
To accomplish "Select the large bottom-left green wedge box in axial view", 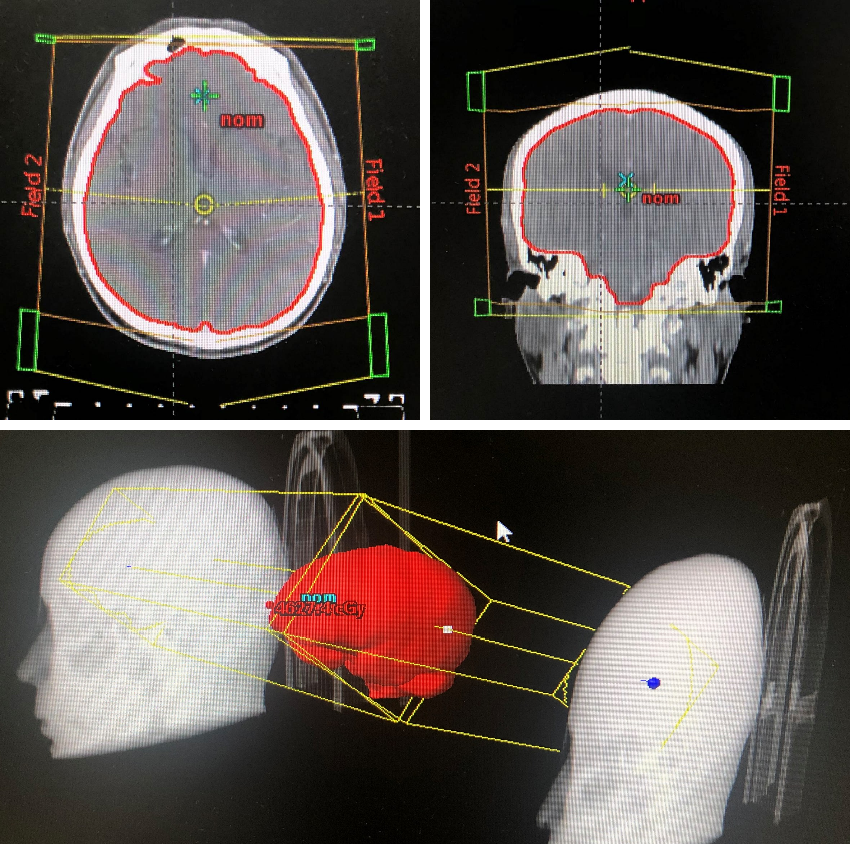I will tap(29, 342).
